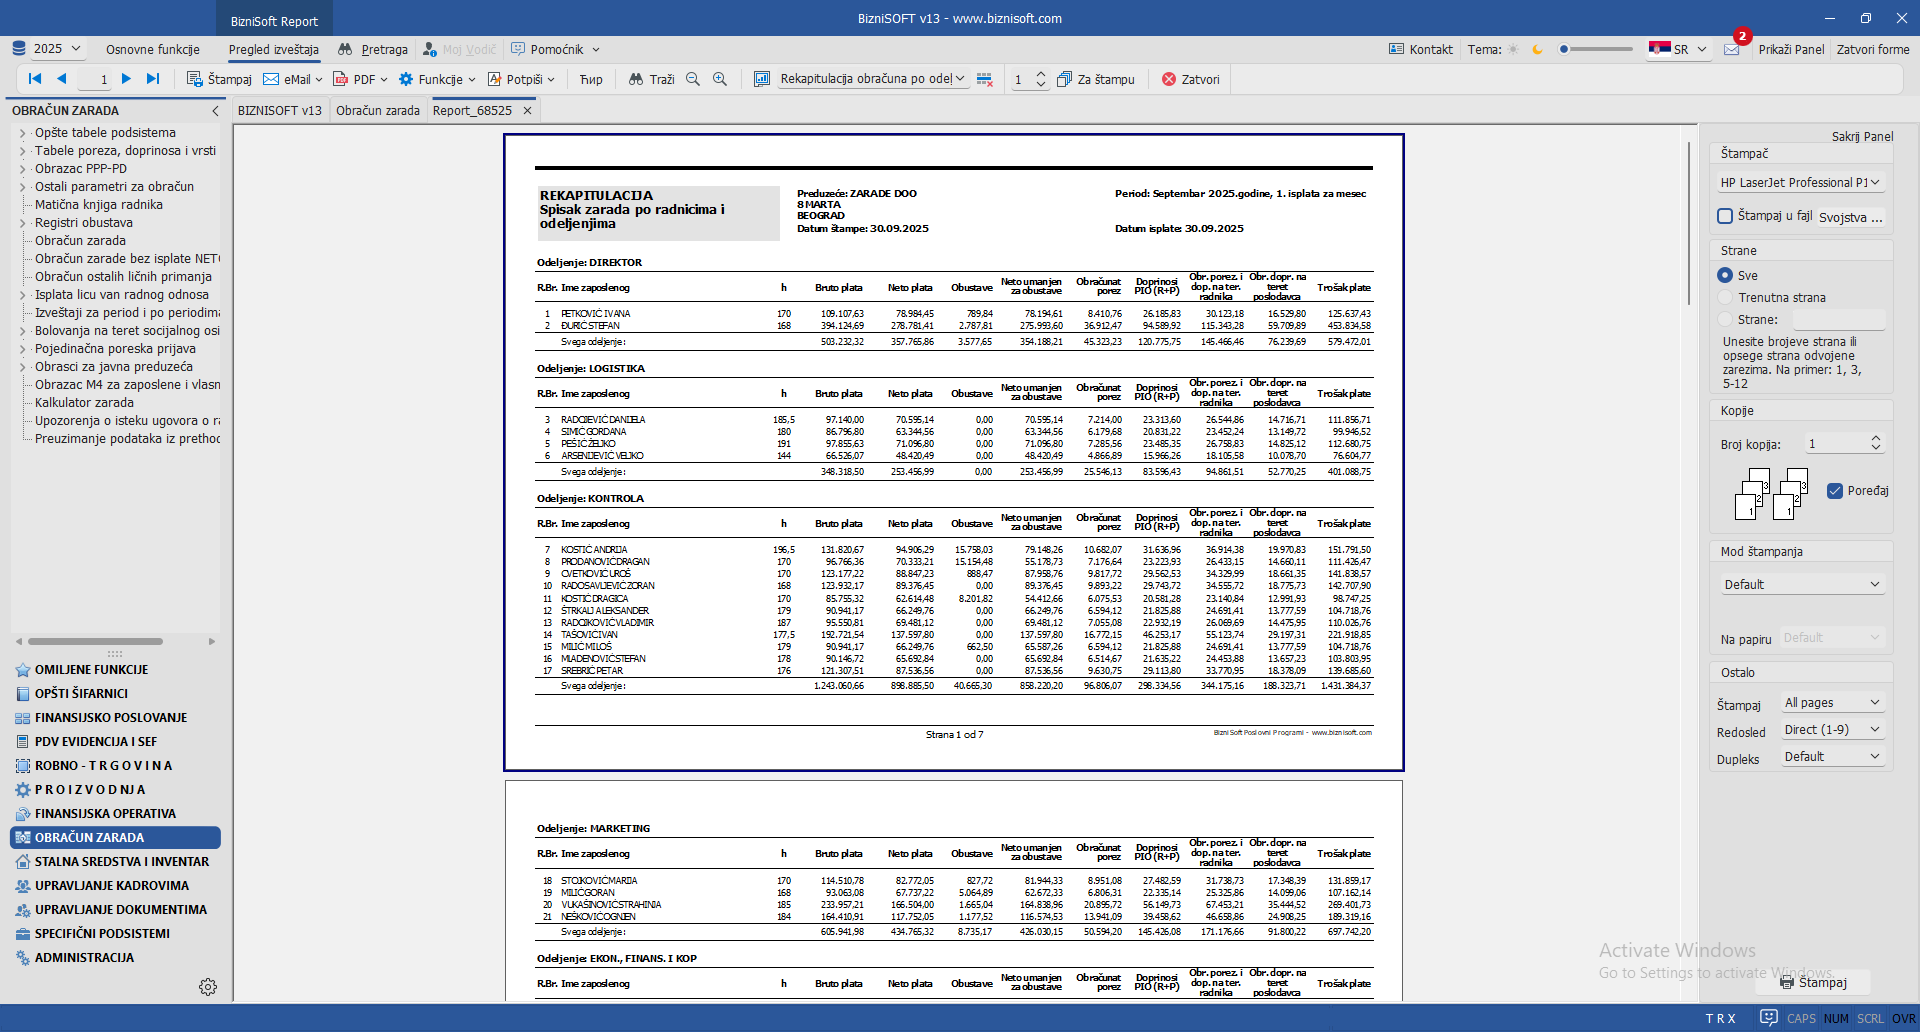Switch to the Obračun zarada tab
This screenshot has width=1920, height=1032.
(x=377, y=110)
